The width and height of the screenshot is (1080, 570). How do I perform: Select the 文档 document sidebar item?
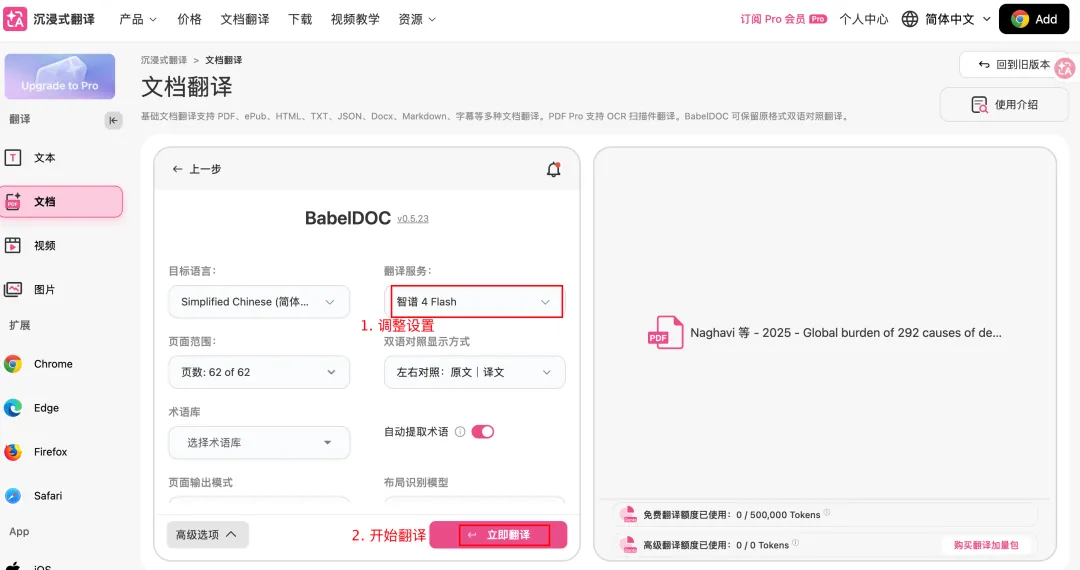pos(61,202)
